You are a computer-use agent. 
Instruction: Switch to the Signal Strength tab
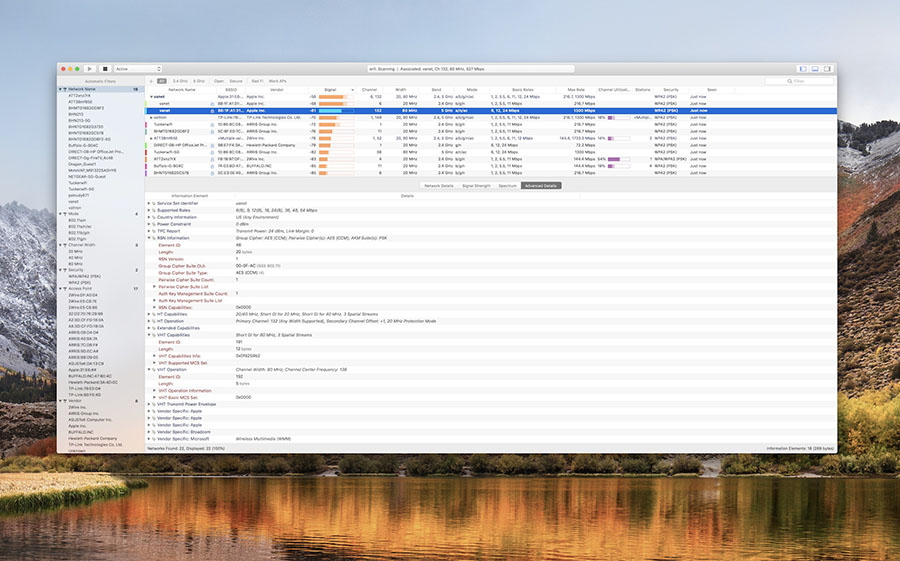click(x=476, y=186)
